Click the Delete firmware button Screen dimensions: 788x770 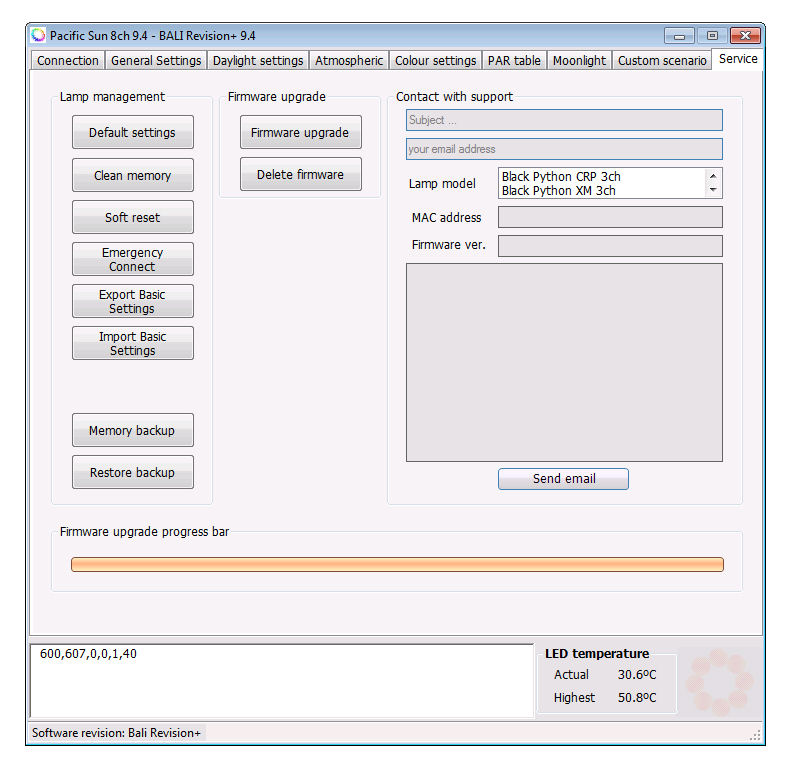click(x=300, y=174)
